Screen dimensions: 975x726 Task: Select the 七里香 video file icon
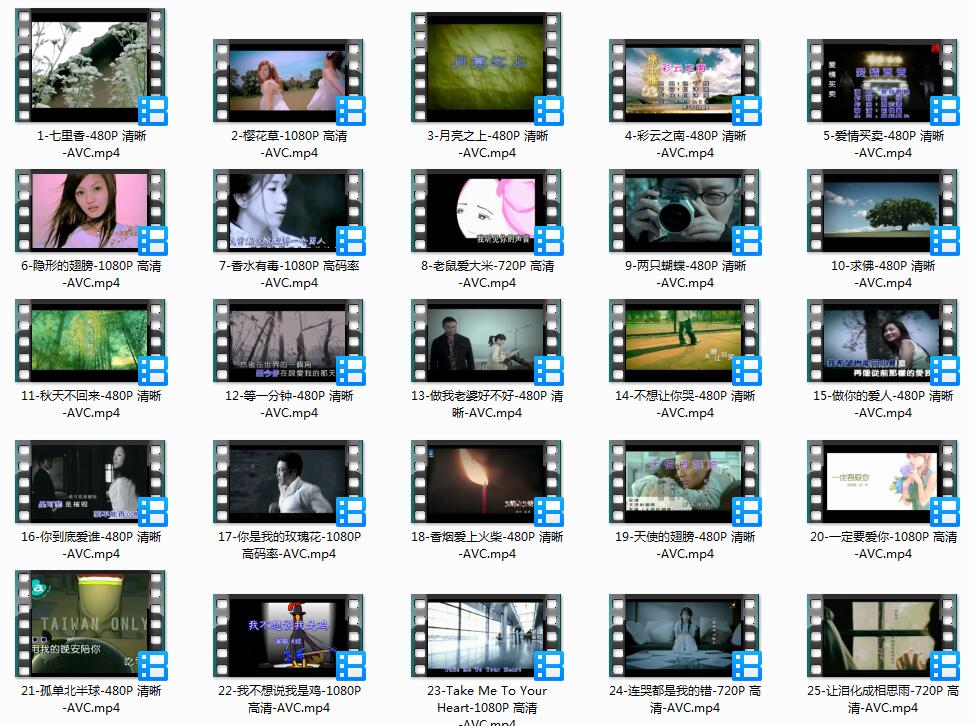(x=91, y=65)
